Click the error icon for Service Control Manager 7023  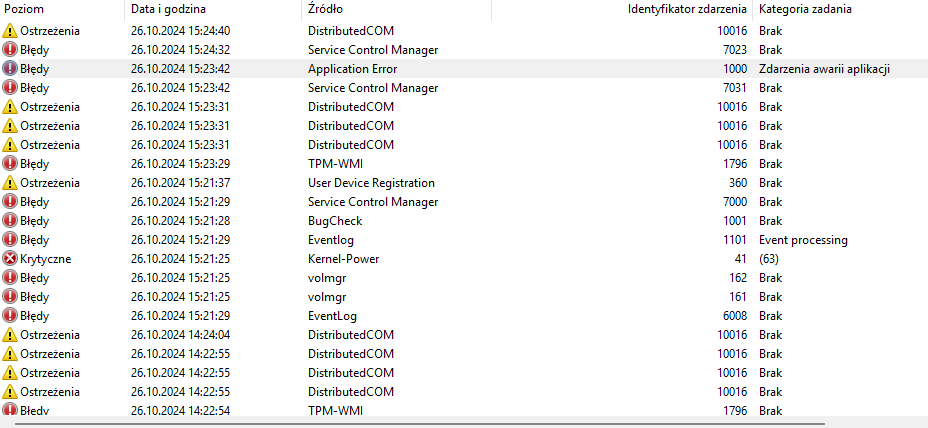(10, 50)
